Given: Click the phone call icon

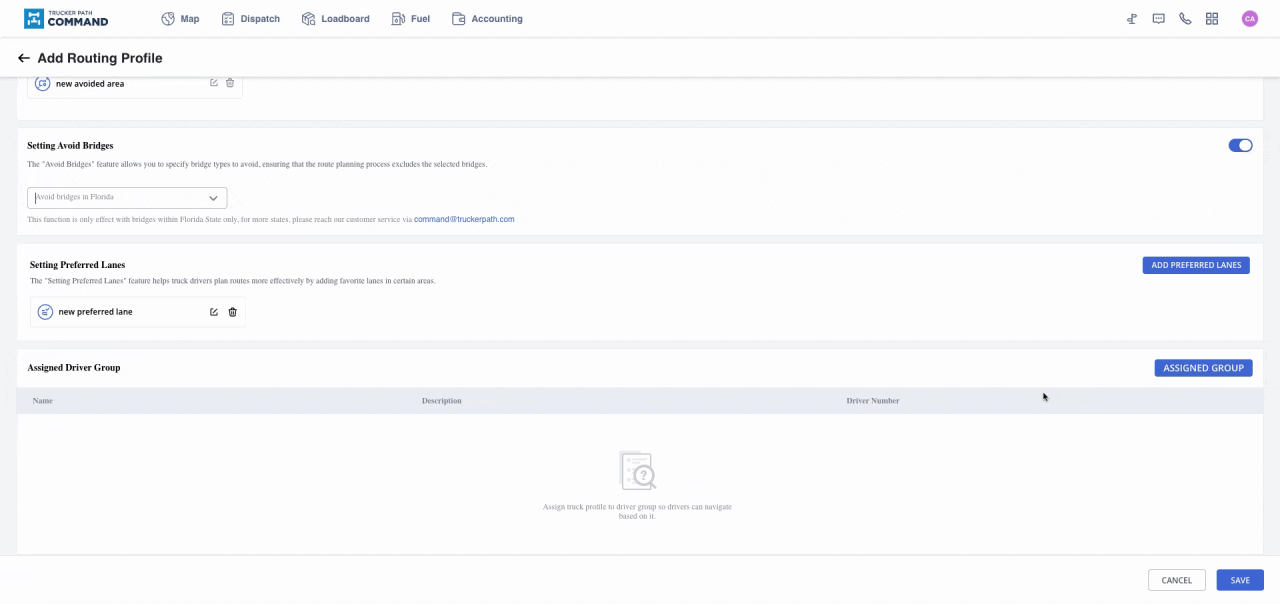Looking at the screenshot, I should tap(1185, 19).
